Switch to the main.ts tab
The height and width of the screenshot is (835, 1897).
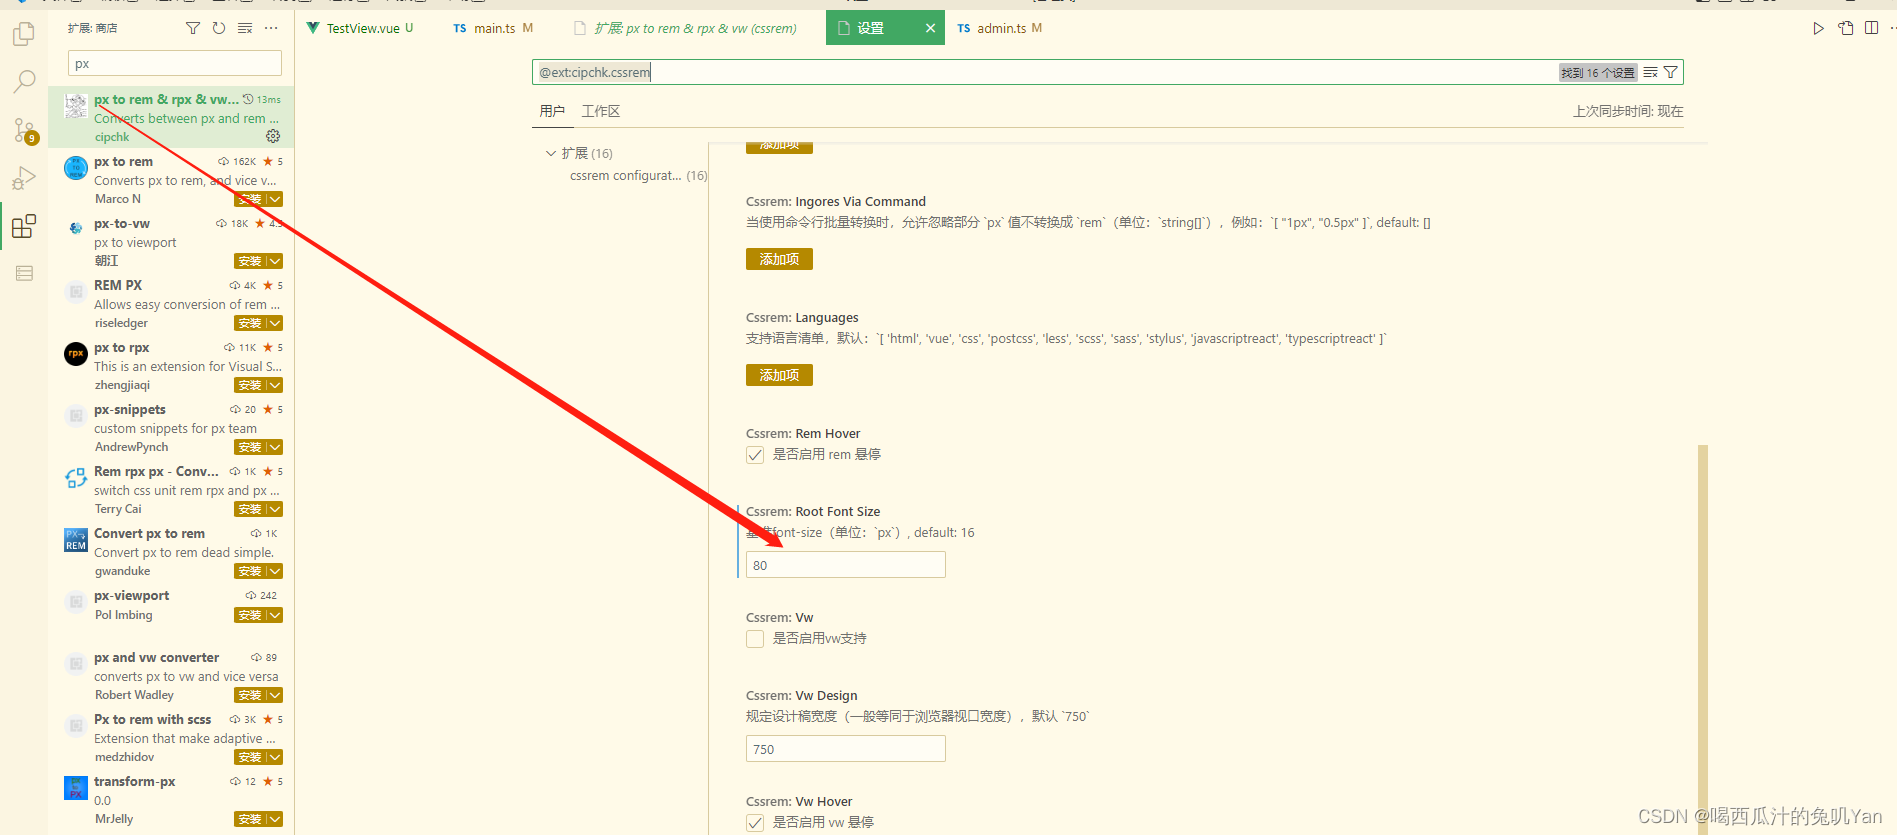494,28
